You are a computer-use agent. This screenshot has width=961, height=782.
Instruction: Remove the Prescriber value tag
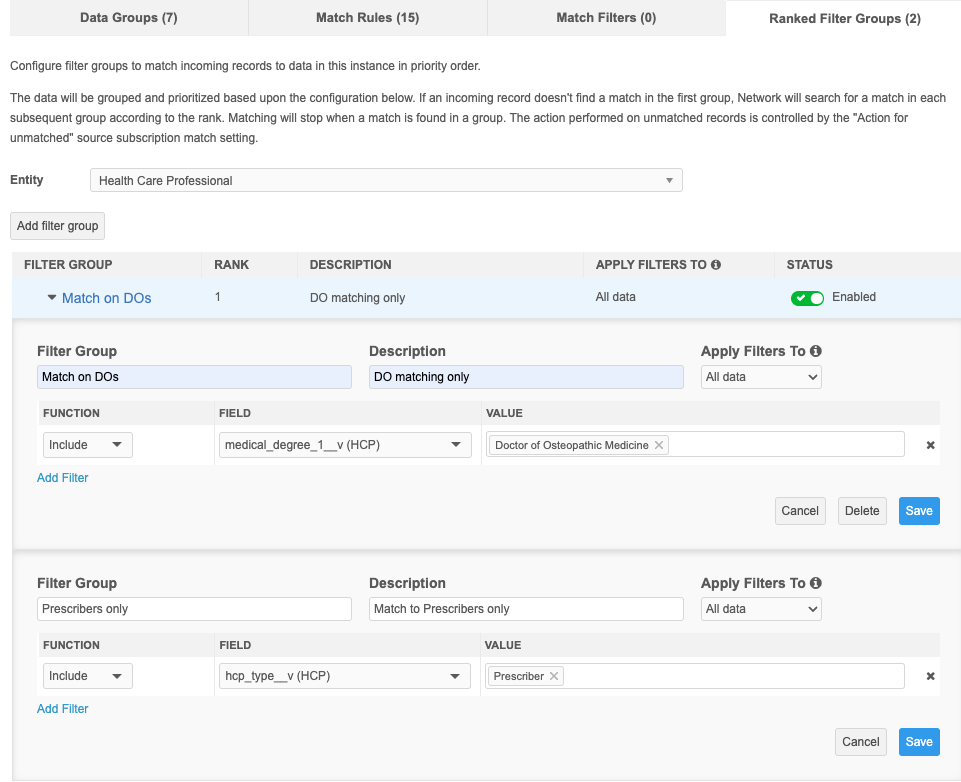tap(554, 676)
